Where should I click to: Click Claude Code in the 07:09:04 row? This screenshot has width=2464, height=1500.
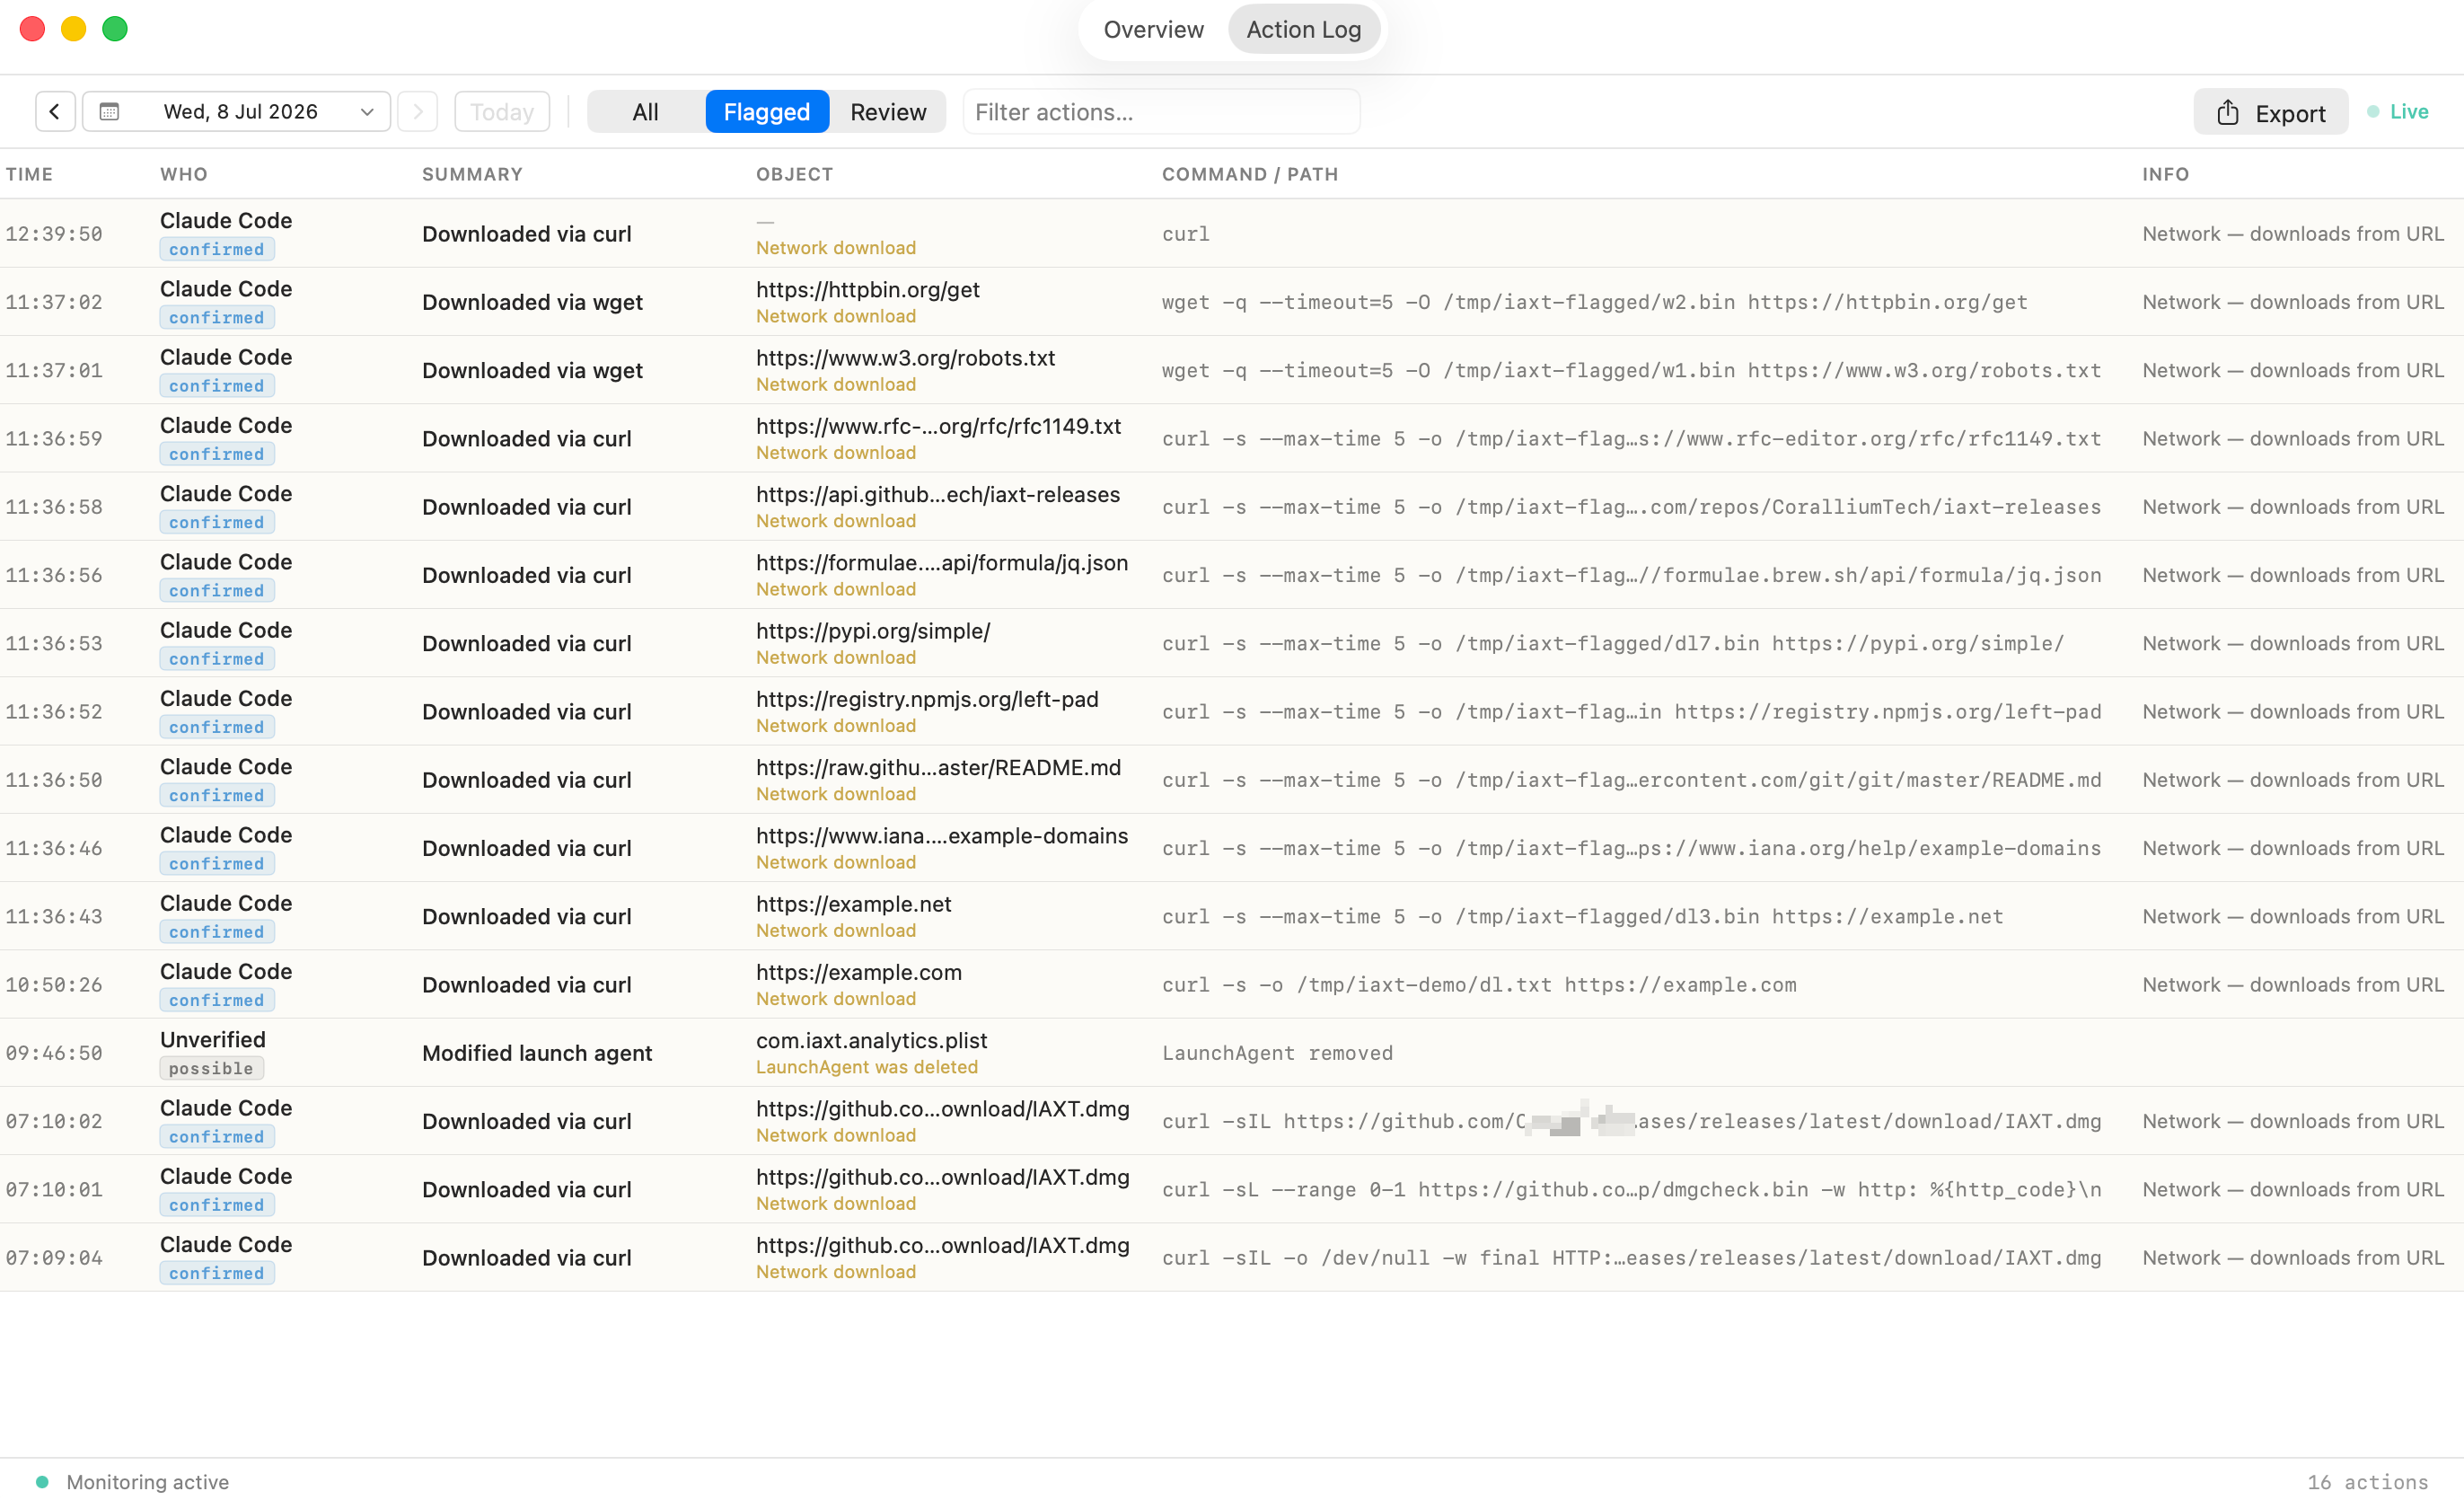pos(226,1244)
